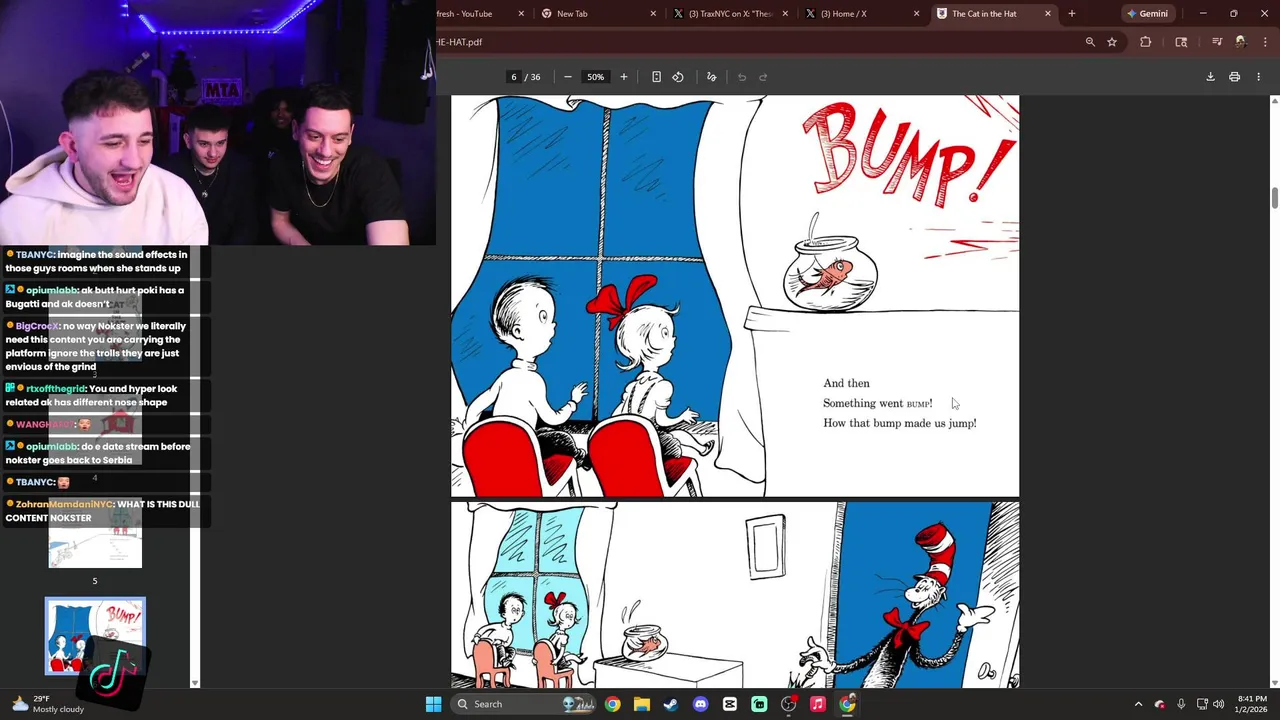Viewport: 1280px width, 720px height.
Task: Open the volume tray icon
Action: [x=1218, y=704]
